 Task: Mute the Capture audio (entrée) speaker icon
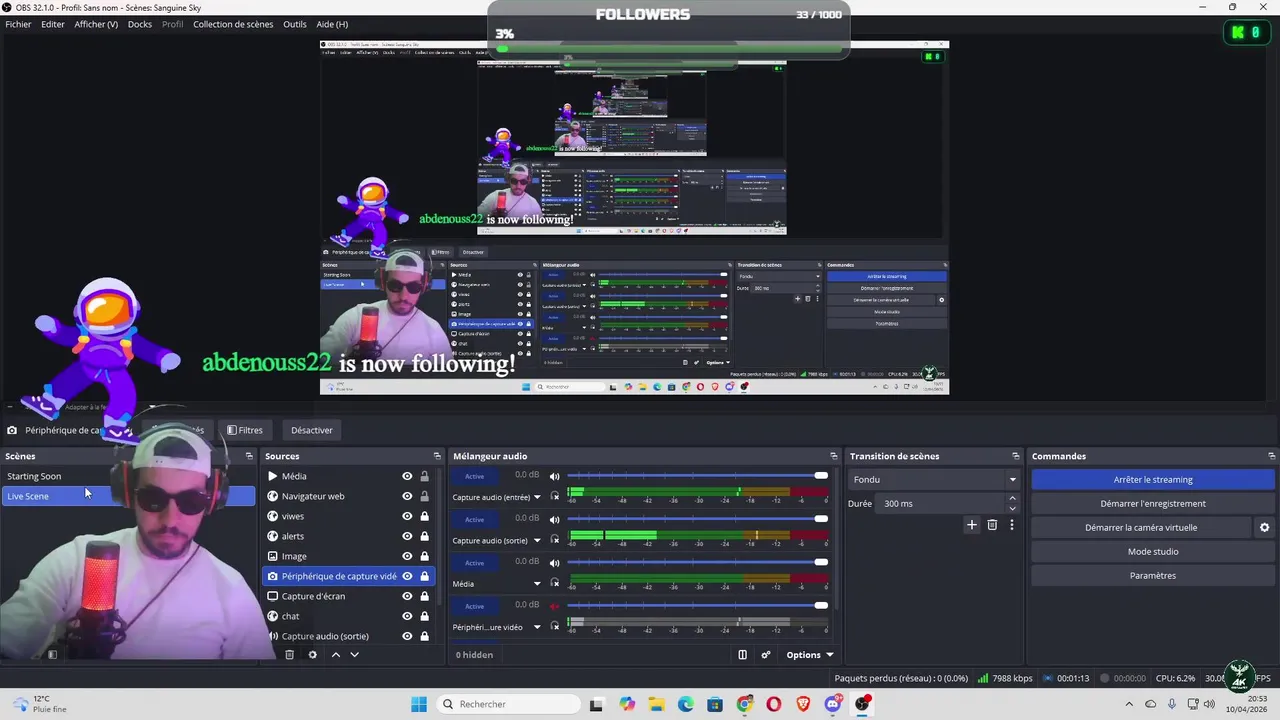click(x=554, y=477)
